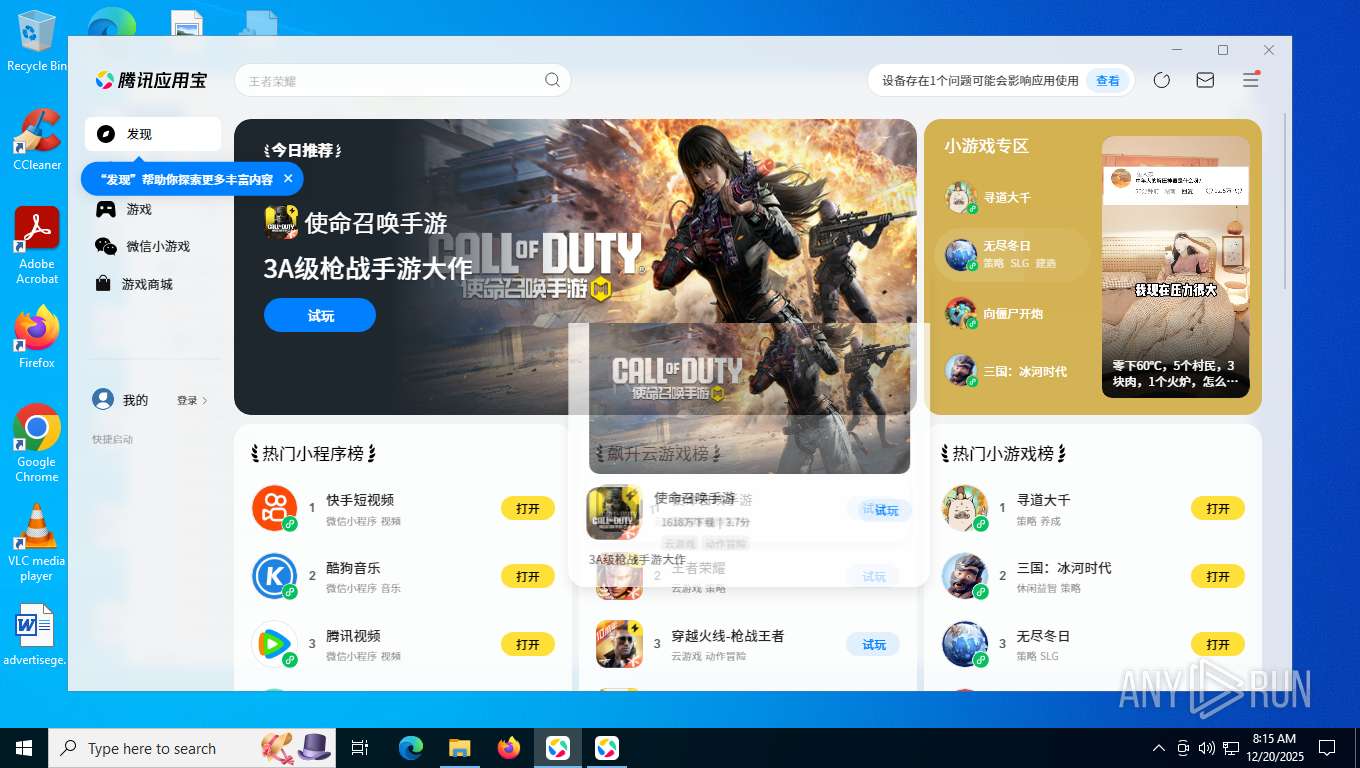Click the 热门小程序榜 heading
The height and width of the screenshot is (768, 1360).
coord(313,453)
